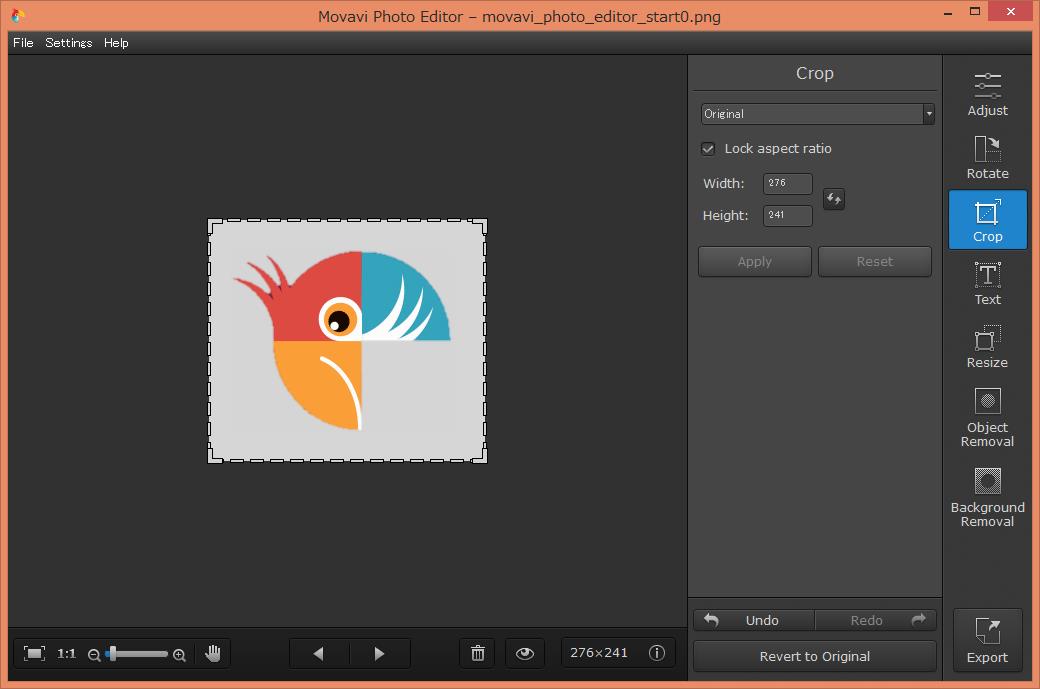The image size is (1040, 689).
Task: Toggle fit-to-screen view
Action: 35,653
